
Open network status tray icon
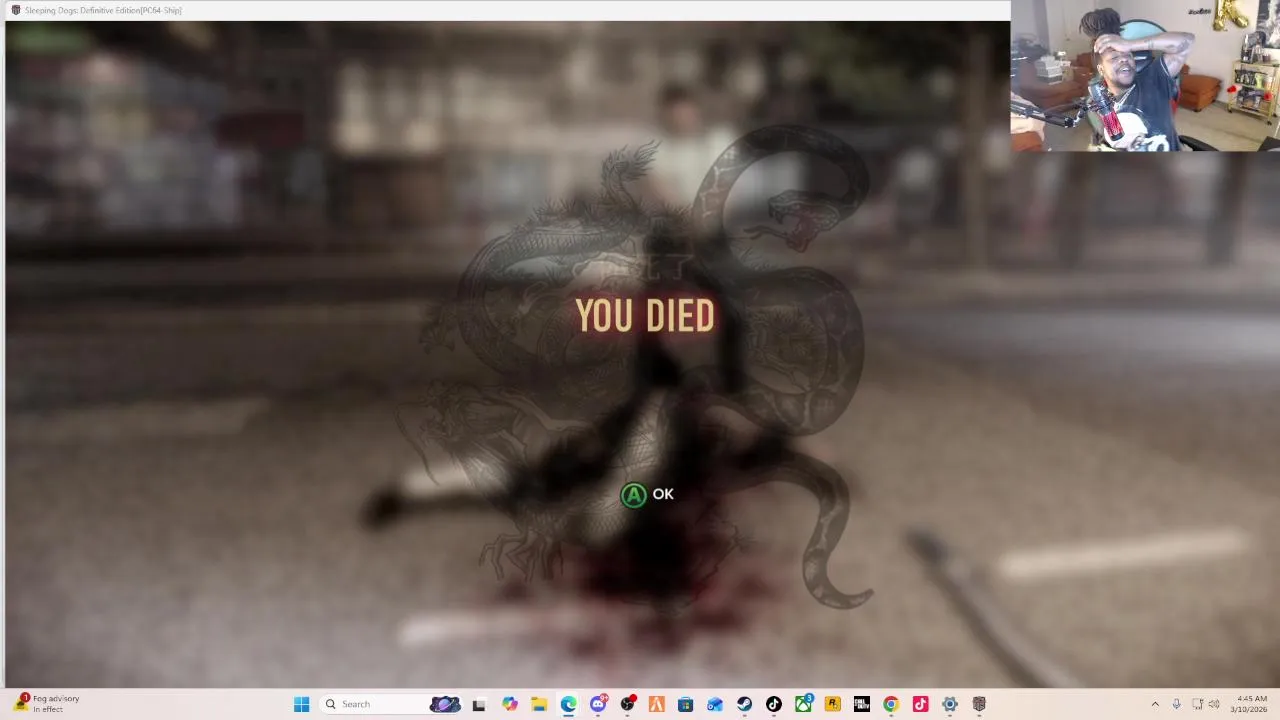tap(1197, 704)
